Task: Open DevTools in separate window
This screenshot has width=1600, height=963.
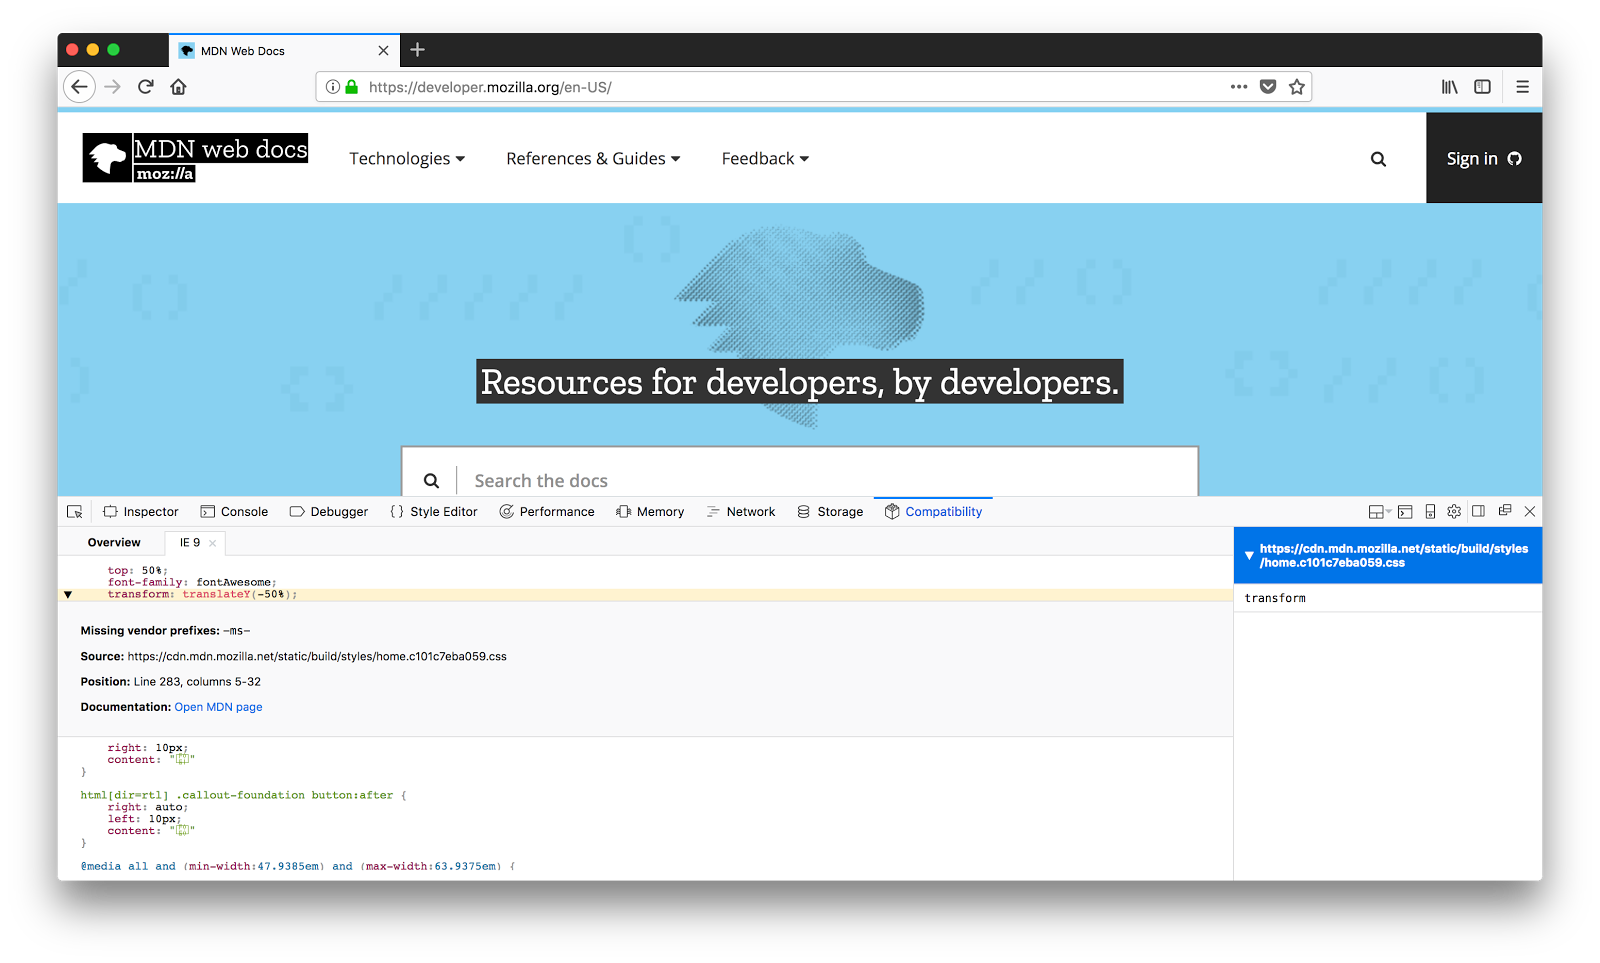Action: click(1505, 511)
